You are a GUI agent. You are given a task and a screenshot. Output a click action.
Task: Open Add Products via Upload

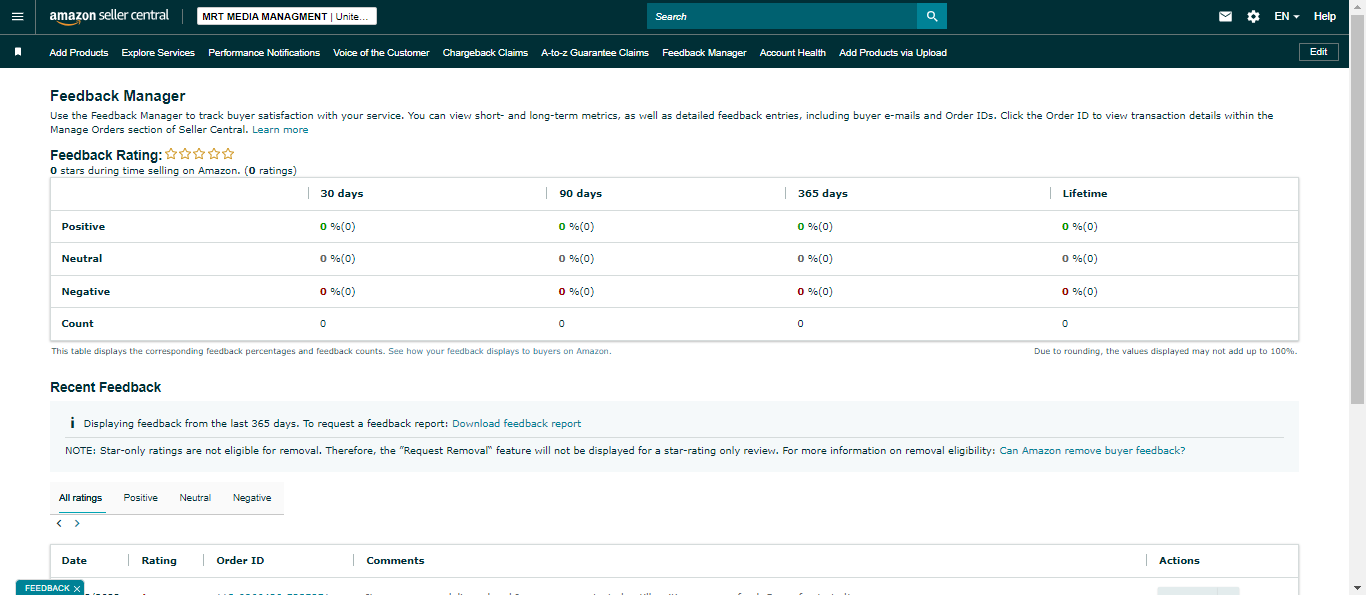point(893,53)
